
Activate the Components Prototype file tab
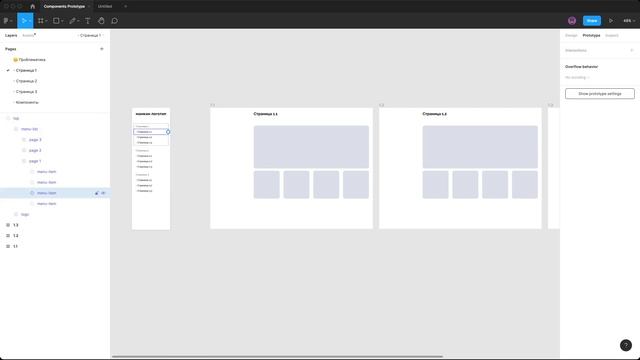coord(64,6)
